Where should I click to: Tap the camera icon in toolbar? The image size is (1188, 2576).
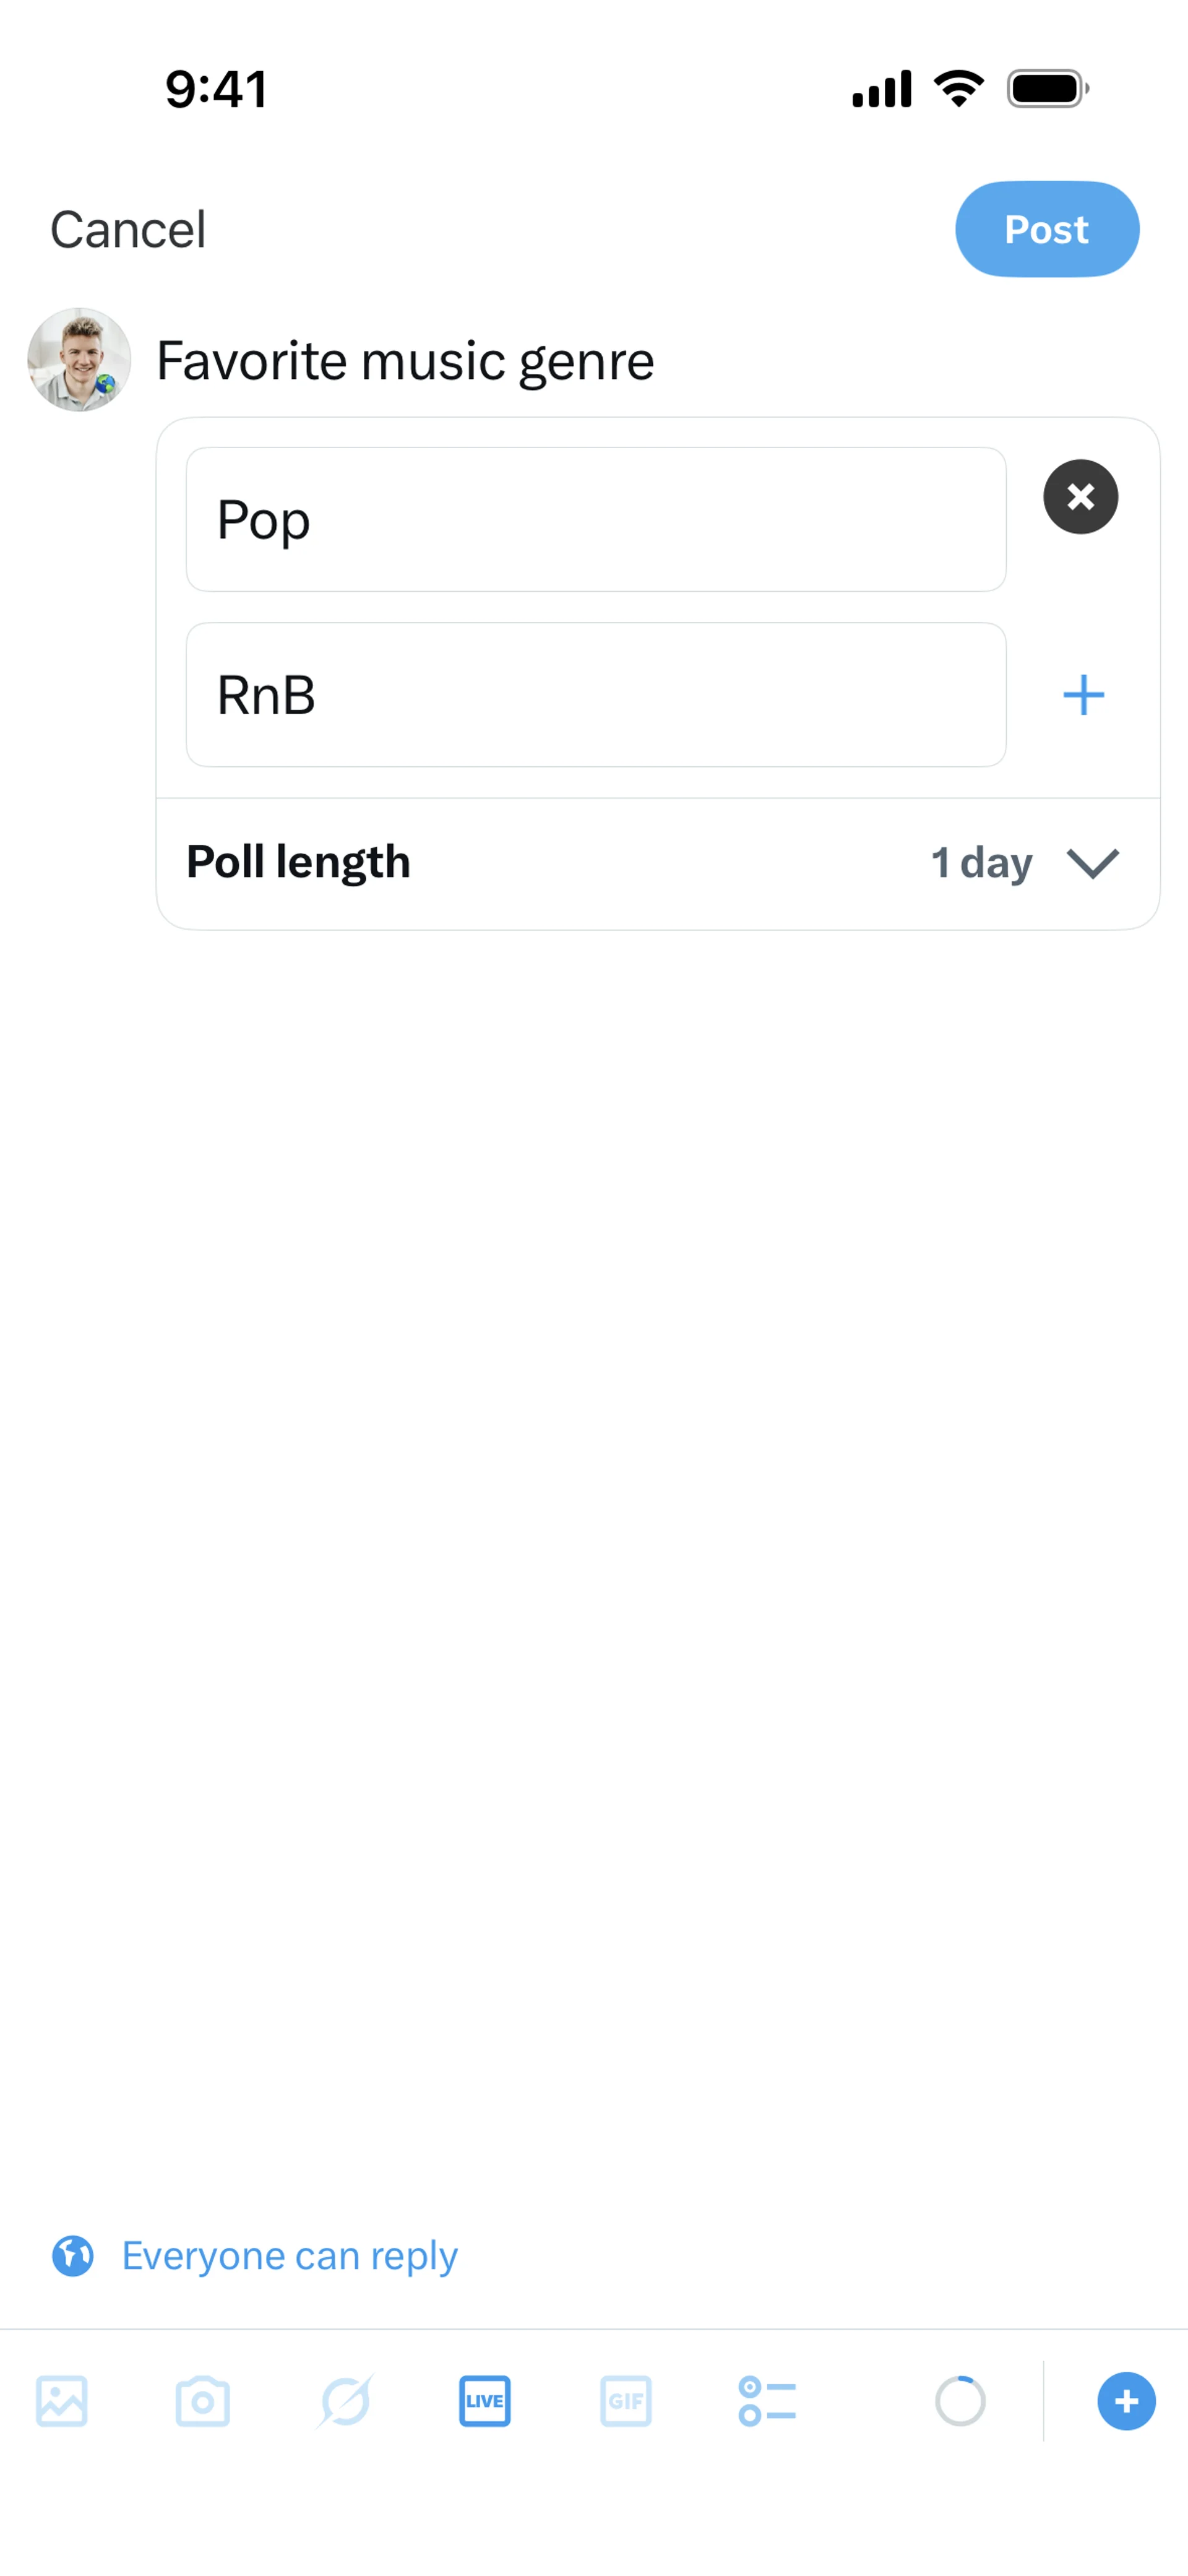click(203, 2401)
